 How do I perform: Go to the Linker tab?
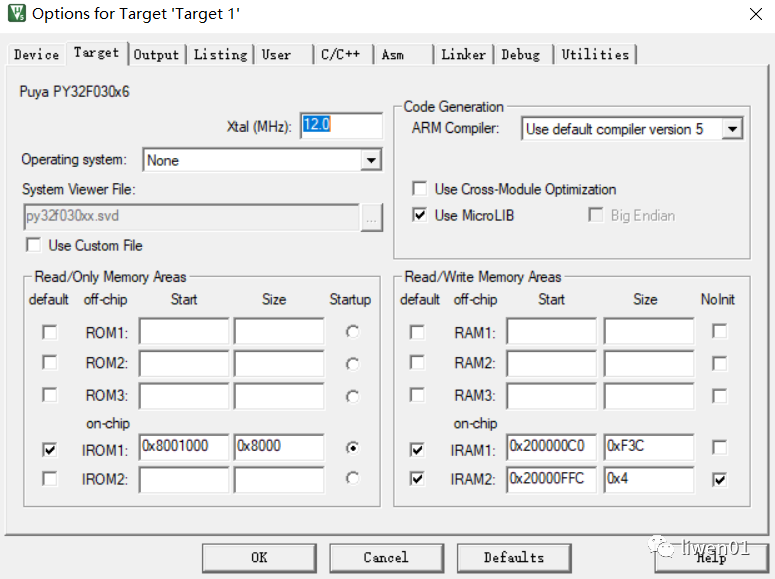pos(464,55)
